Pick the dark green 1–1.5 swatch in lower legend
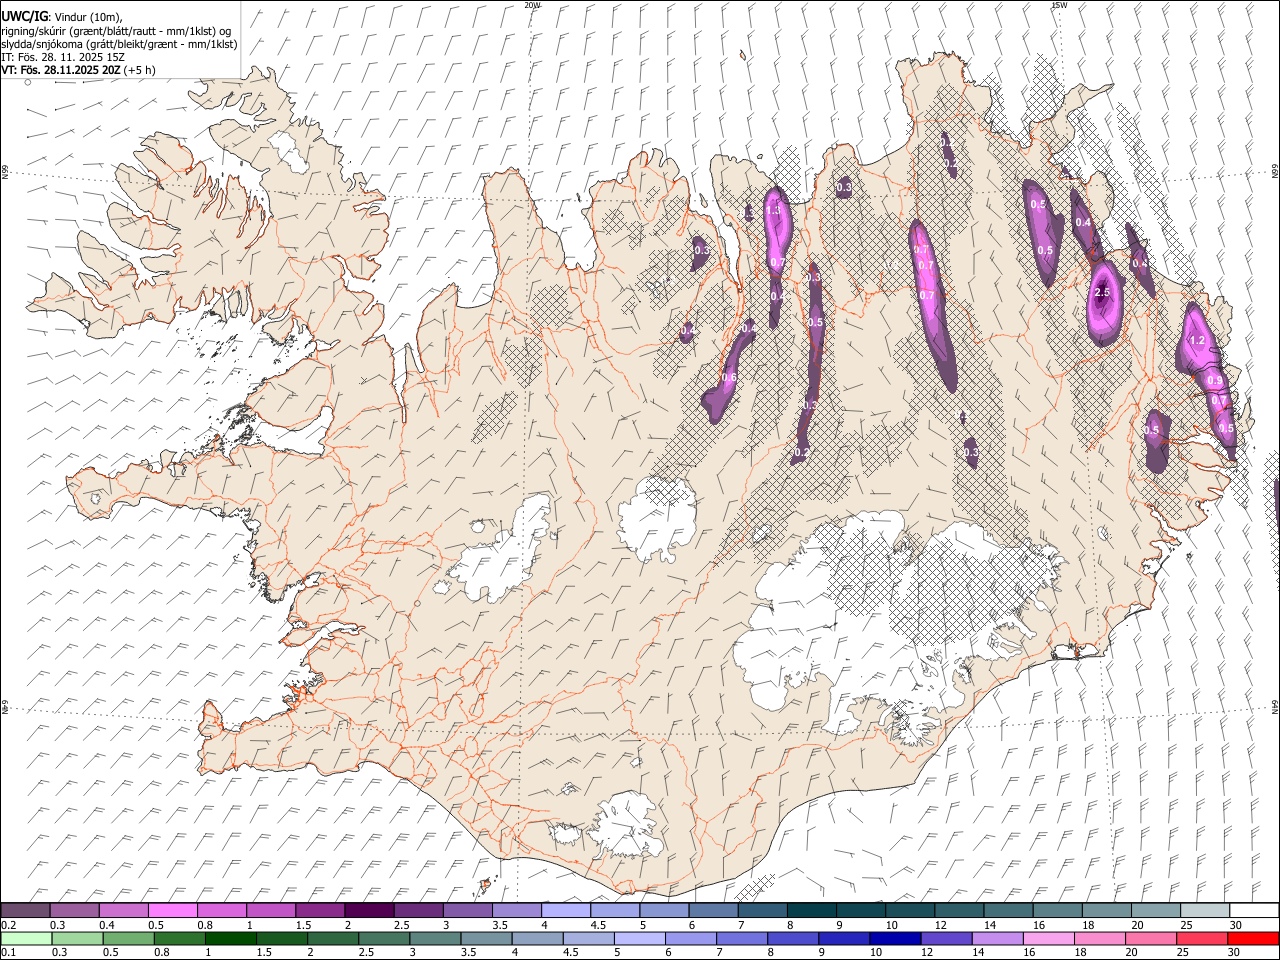The width and height of the screenshot is (1280, 960). click(x=230, y=939)
